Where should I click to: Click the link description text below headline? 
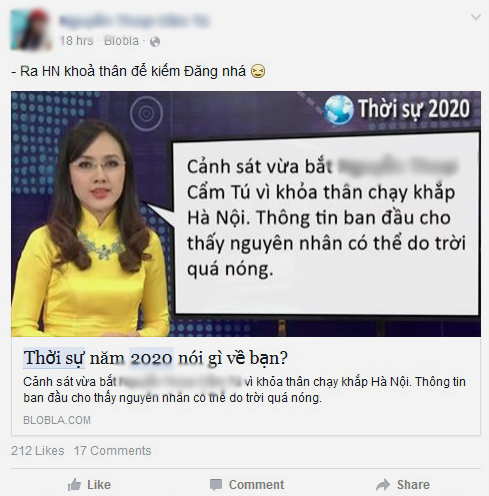tap(244, 390)
